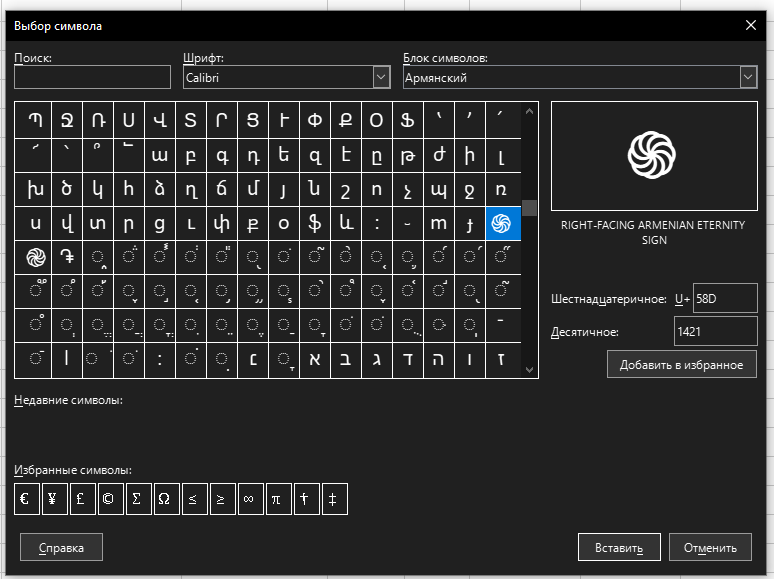This screenshot has width=774, height=579.
Task: Select the left-facing Armenian eternity sign
Action: pos(36,258)
